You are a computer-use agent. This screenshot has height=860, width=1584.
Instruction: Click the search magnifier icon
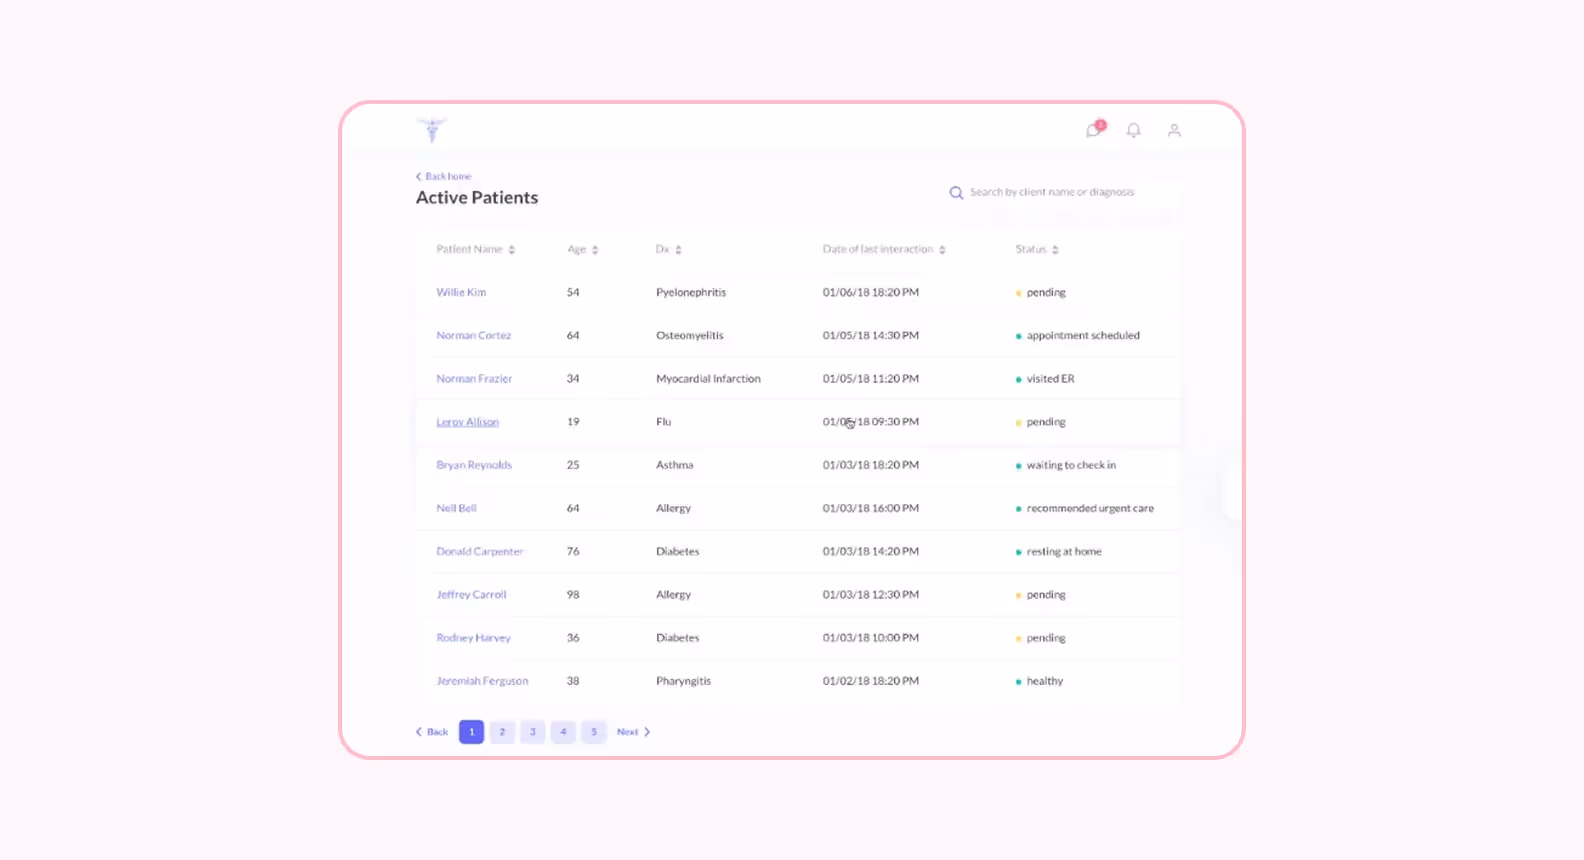coord(956,192)
